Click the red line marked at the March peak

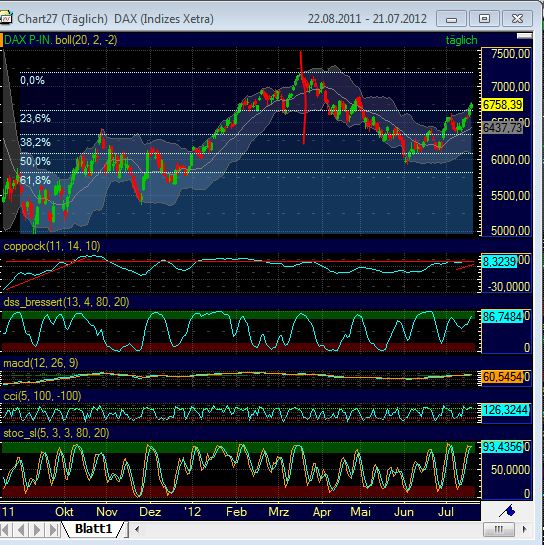tap(303, 97)
